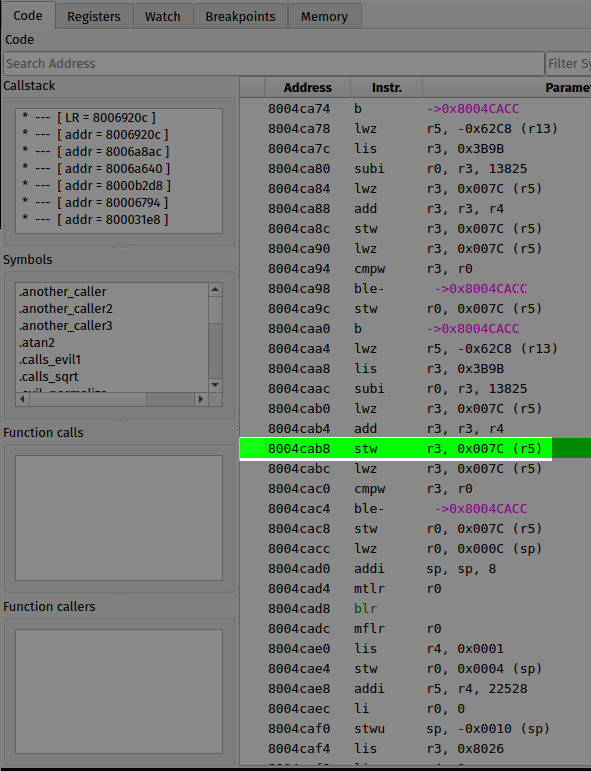Click the symbols list scroll-up arrow
The height and width of the screenshot is (771, 591).
(215, 289)
